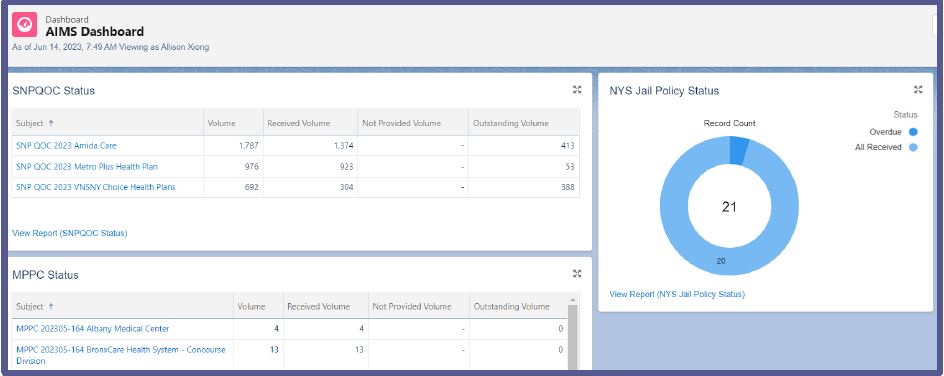
Task: Click VNSNY volume value 692
Action: 252,187
